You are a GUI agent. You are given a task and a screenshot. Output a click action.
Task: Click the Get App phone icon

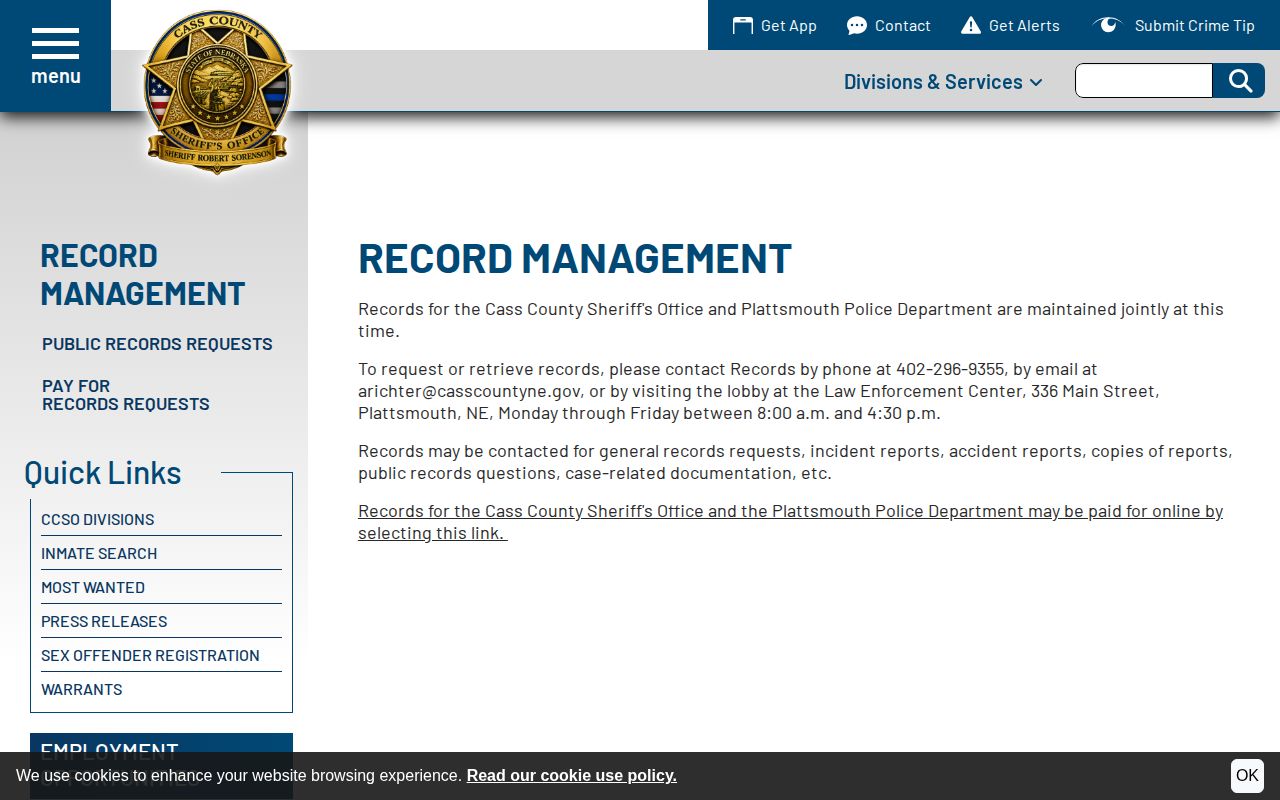(742, 26)
